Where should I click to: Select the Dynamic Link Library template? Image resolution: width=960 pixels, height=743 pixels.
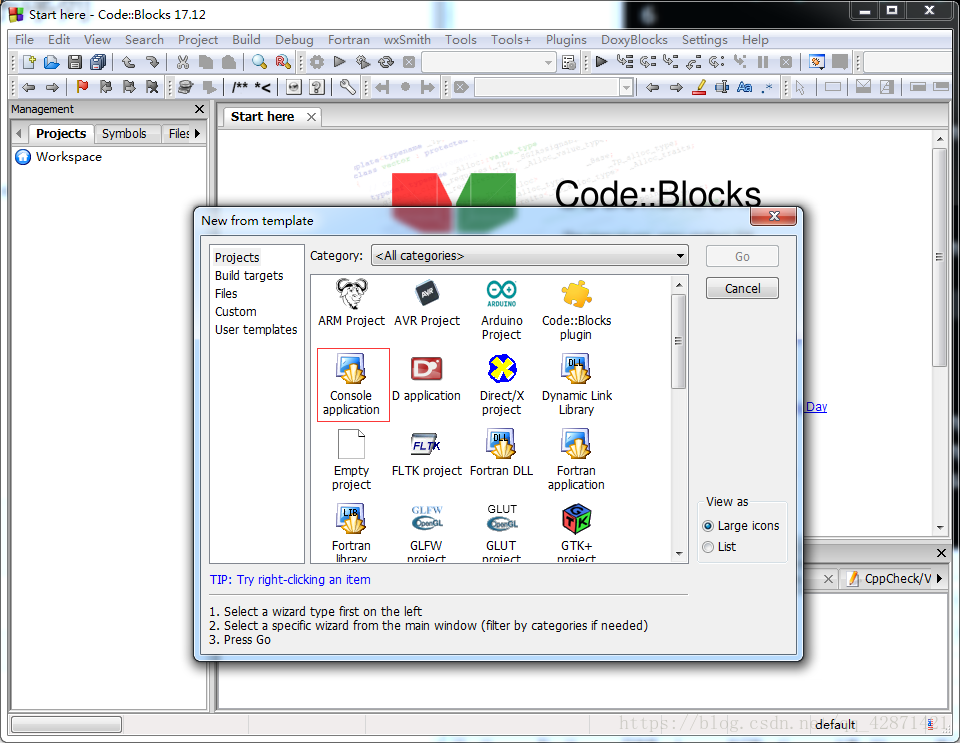click(x=576, y=385)
